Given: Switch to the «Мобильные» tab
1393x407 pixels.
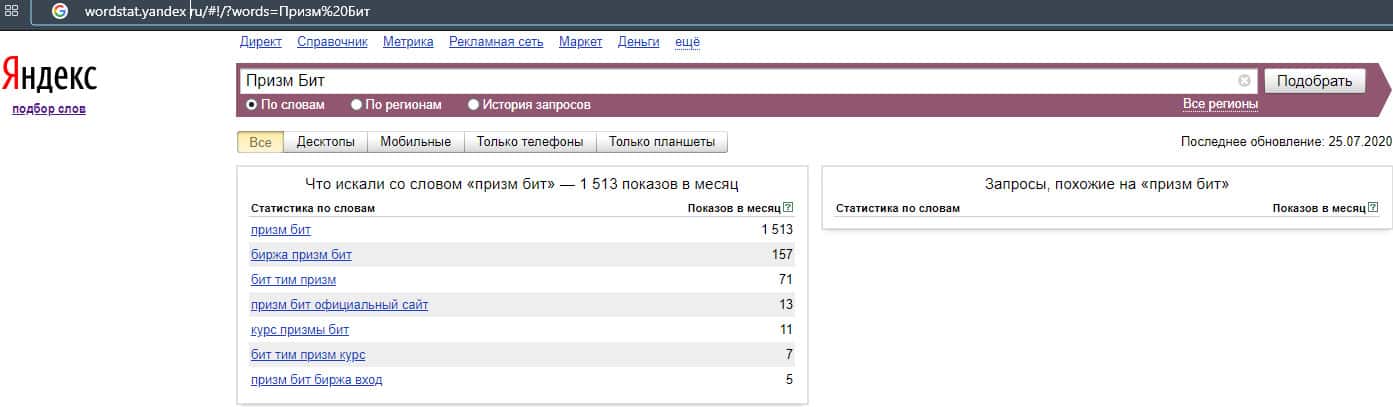Looking at the screenshot, I should tap(415, 142).
